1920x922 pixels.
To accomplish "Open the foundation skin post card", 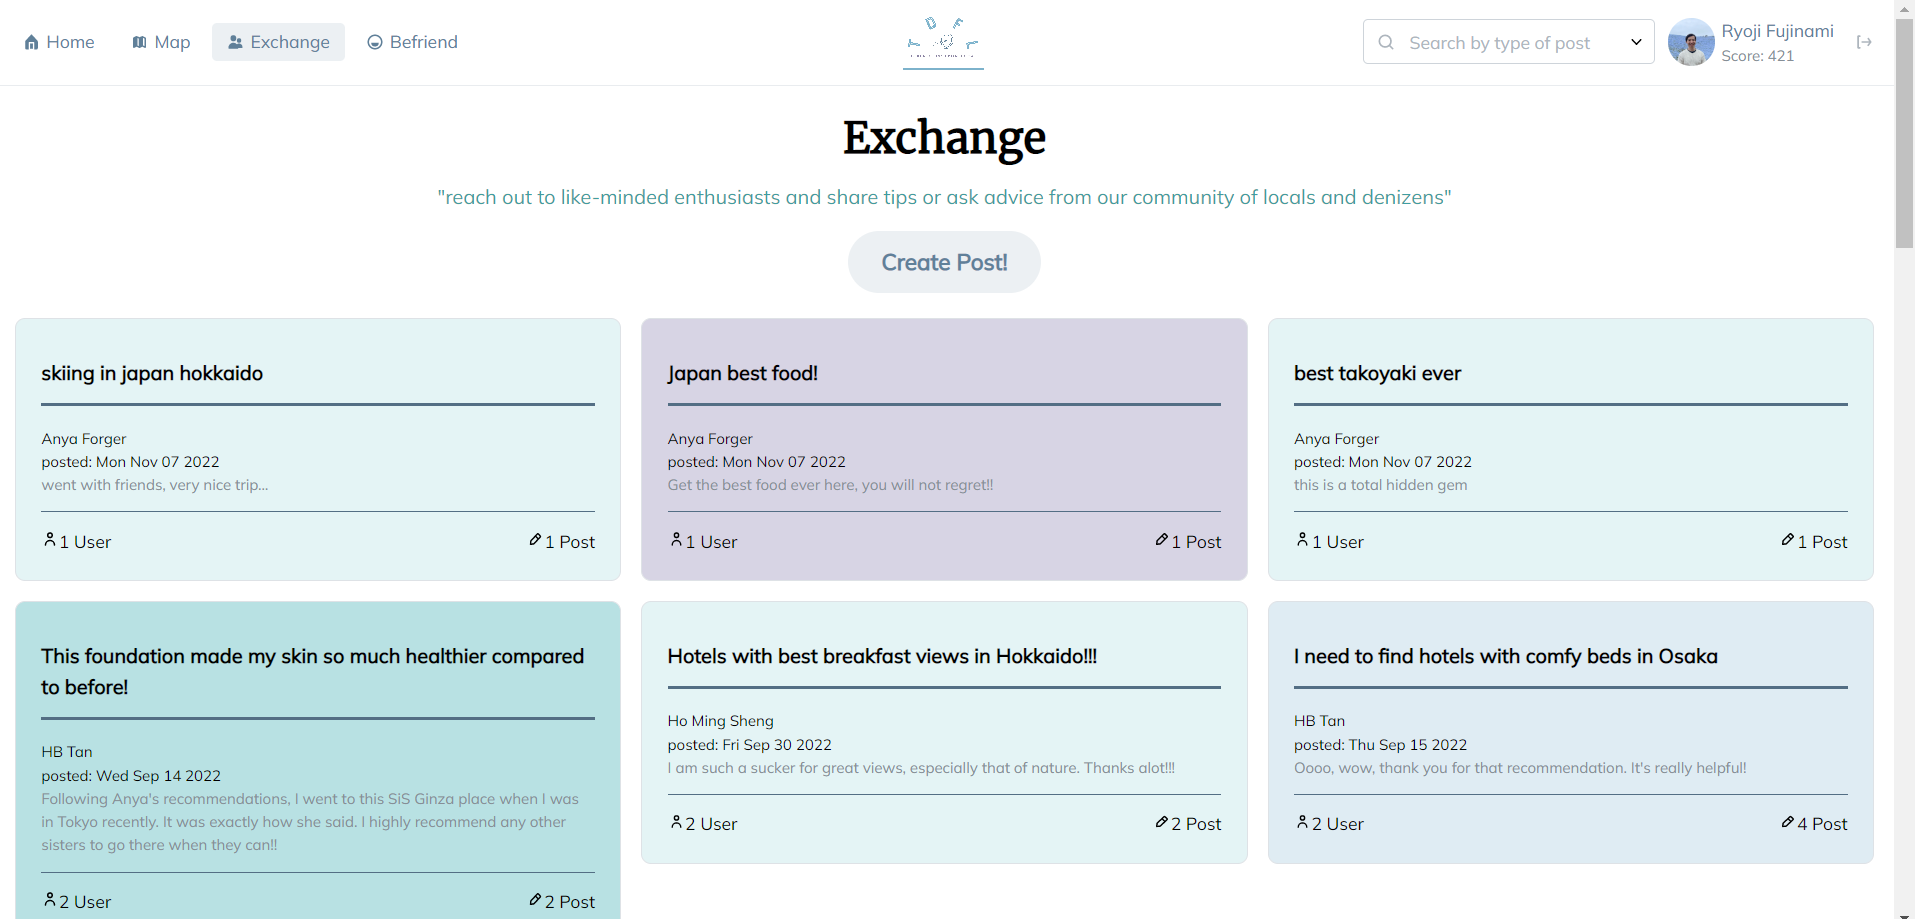I will (x=312, y=671).
